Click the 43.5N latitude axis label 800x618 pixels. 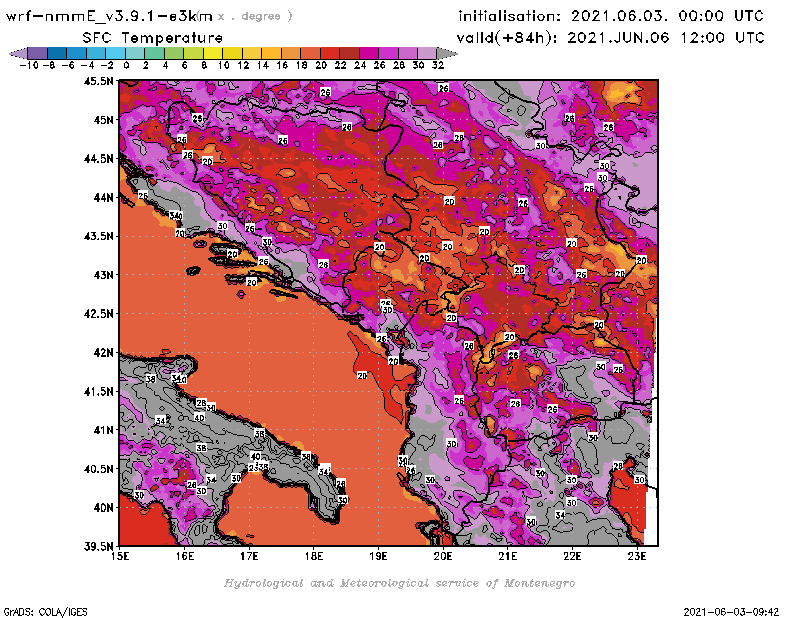pyautogui.click(x=98, y=236)
